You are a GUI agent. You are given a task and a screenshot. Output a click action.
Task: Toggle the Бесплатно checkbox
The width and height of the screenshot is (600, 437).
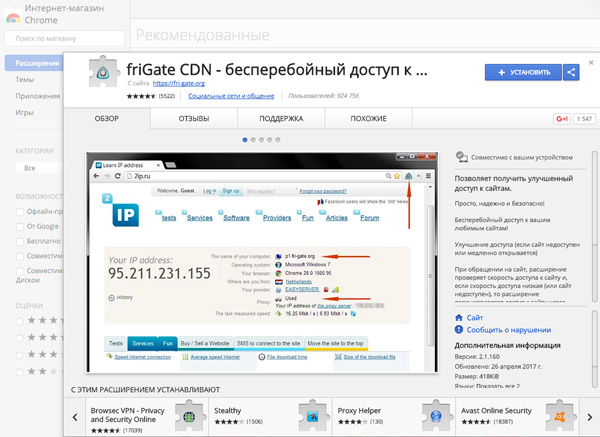[20, 241]
